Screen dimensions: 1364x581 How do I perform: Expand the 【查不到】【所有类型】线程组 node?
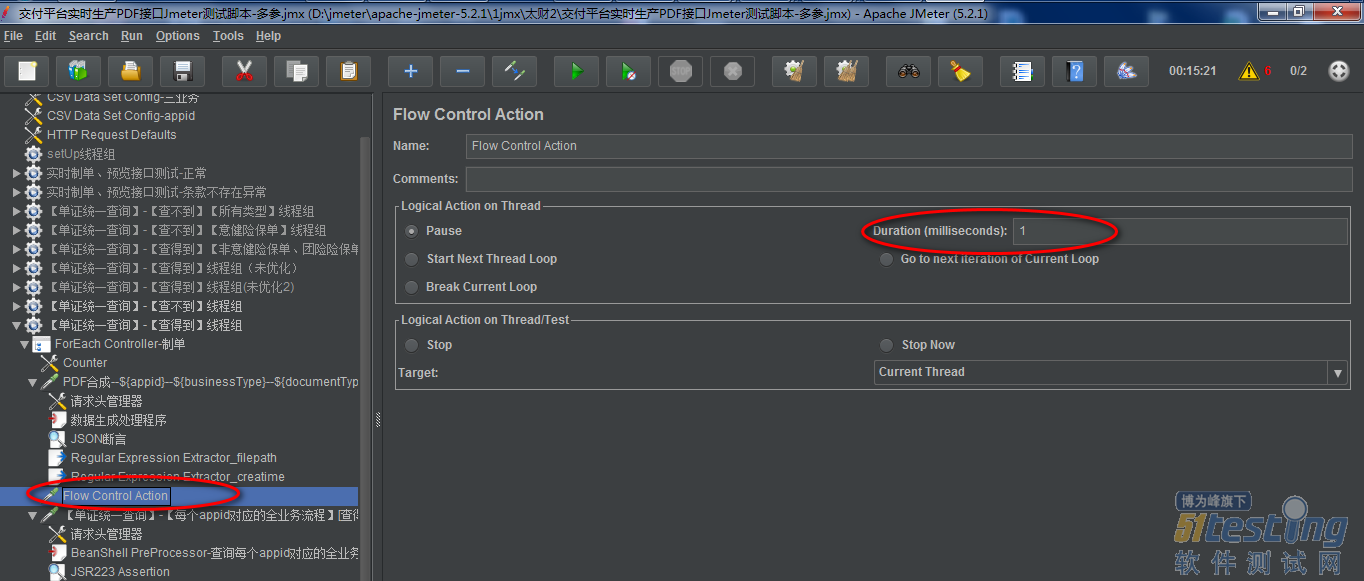tap(16, 211)
